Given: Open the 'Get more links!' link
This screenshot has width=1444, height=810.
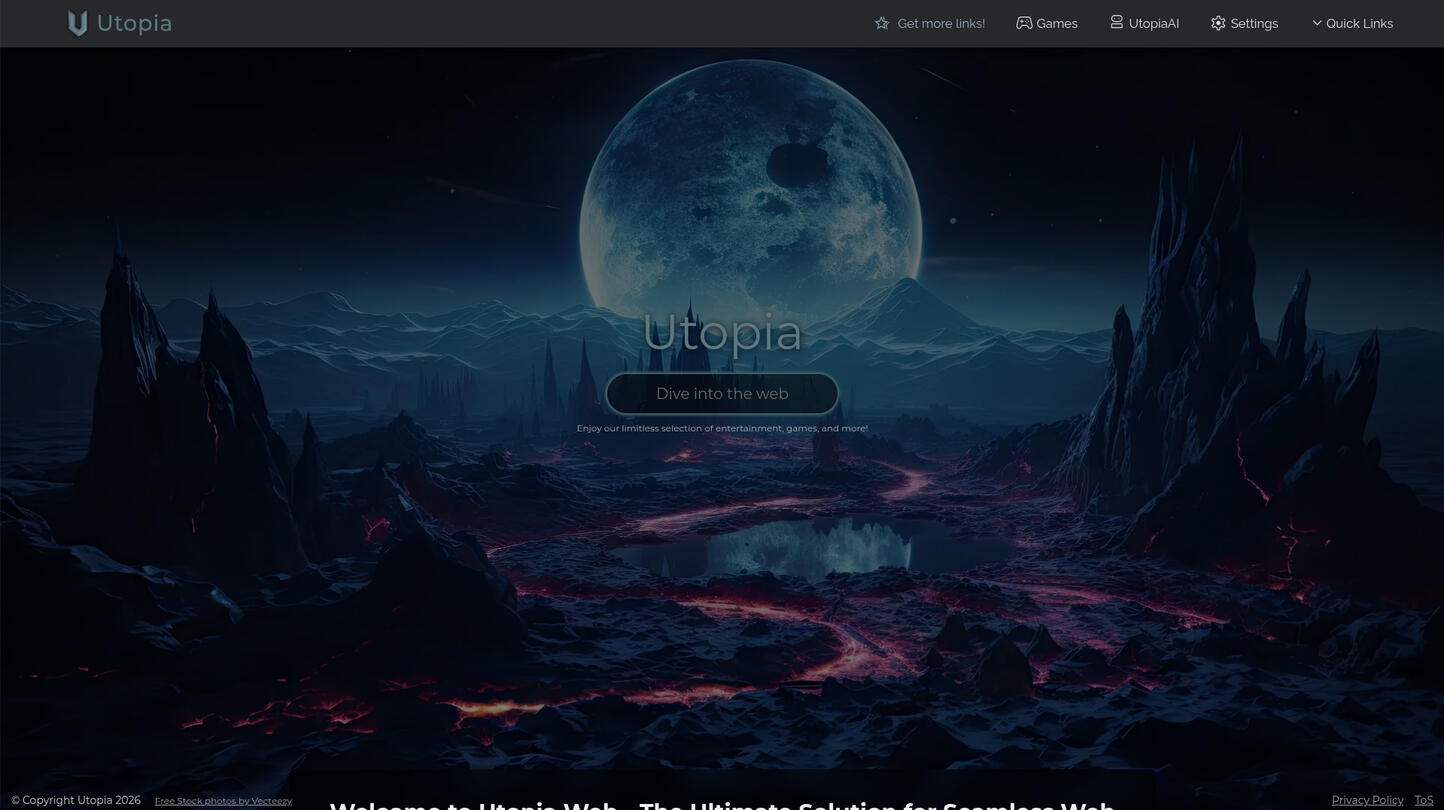Looking at the screenshot, I should (940, 24).
